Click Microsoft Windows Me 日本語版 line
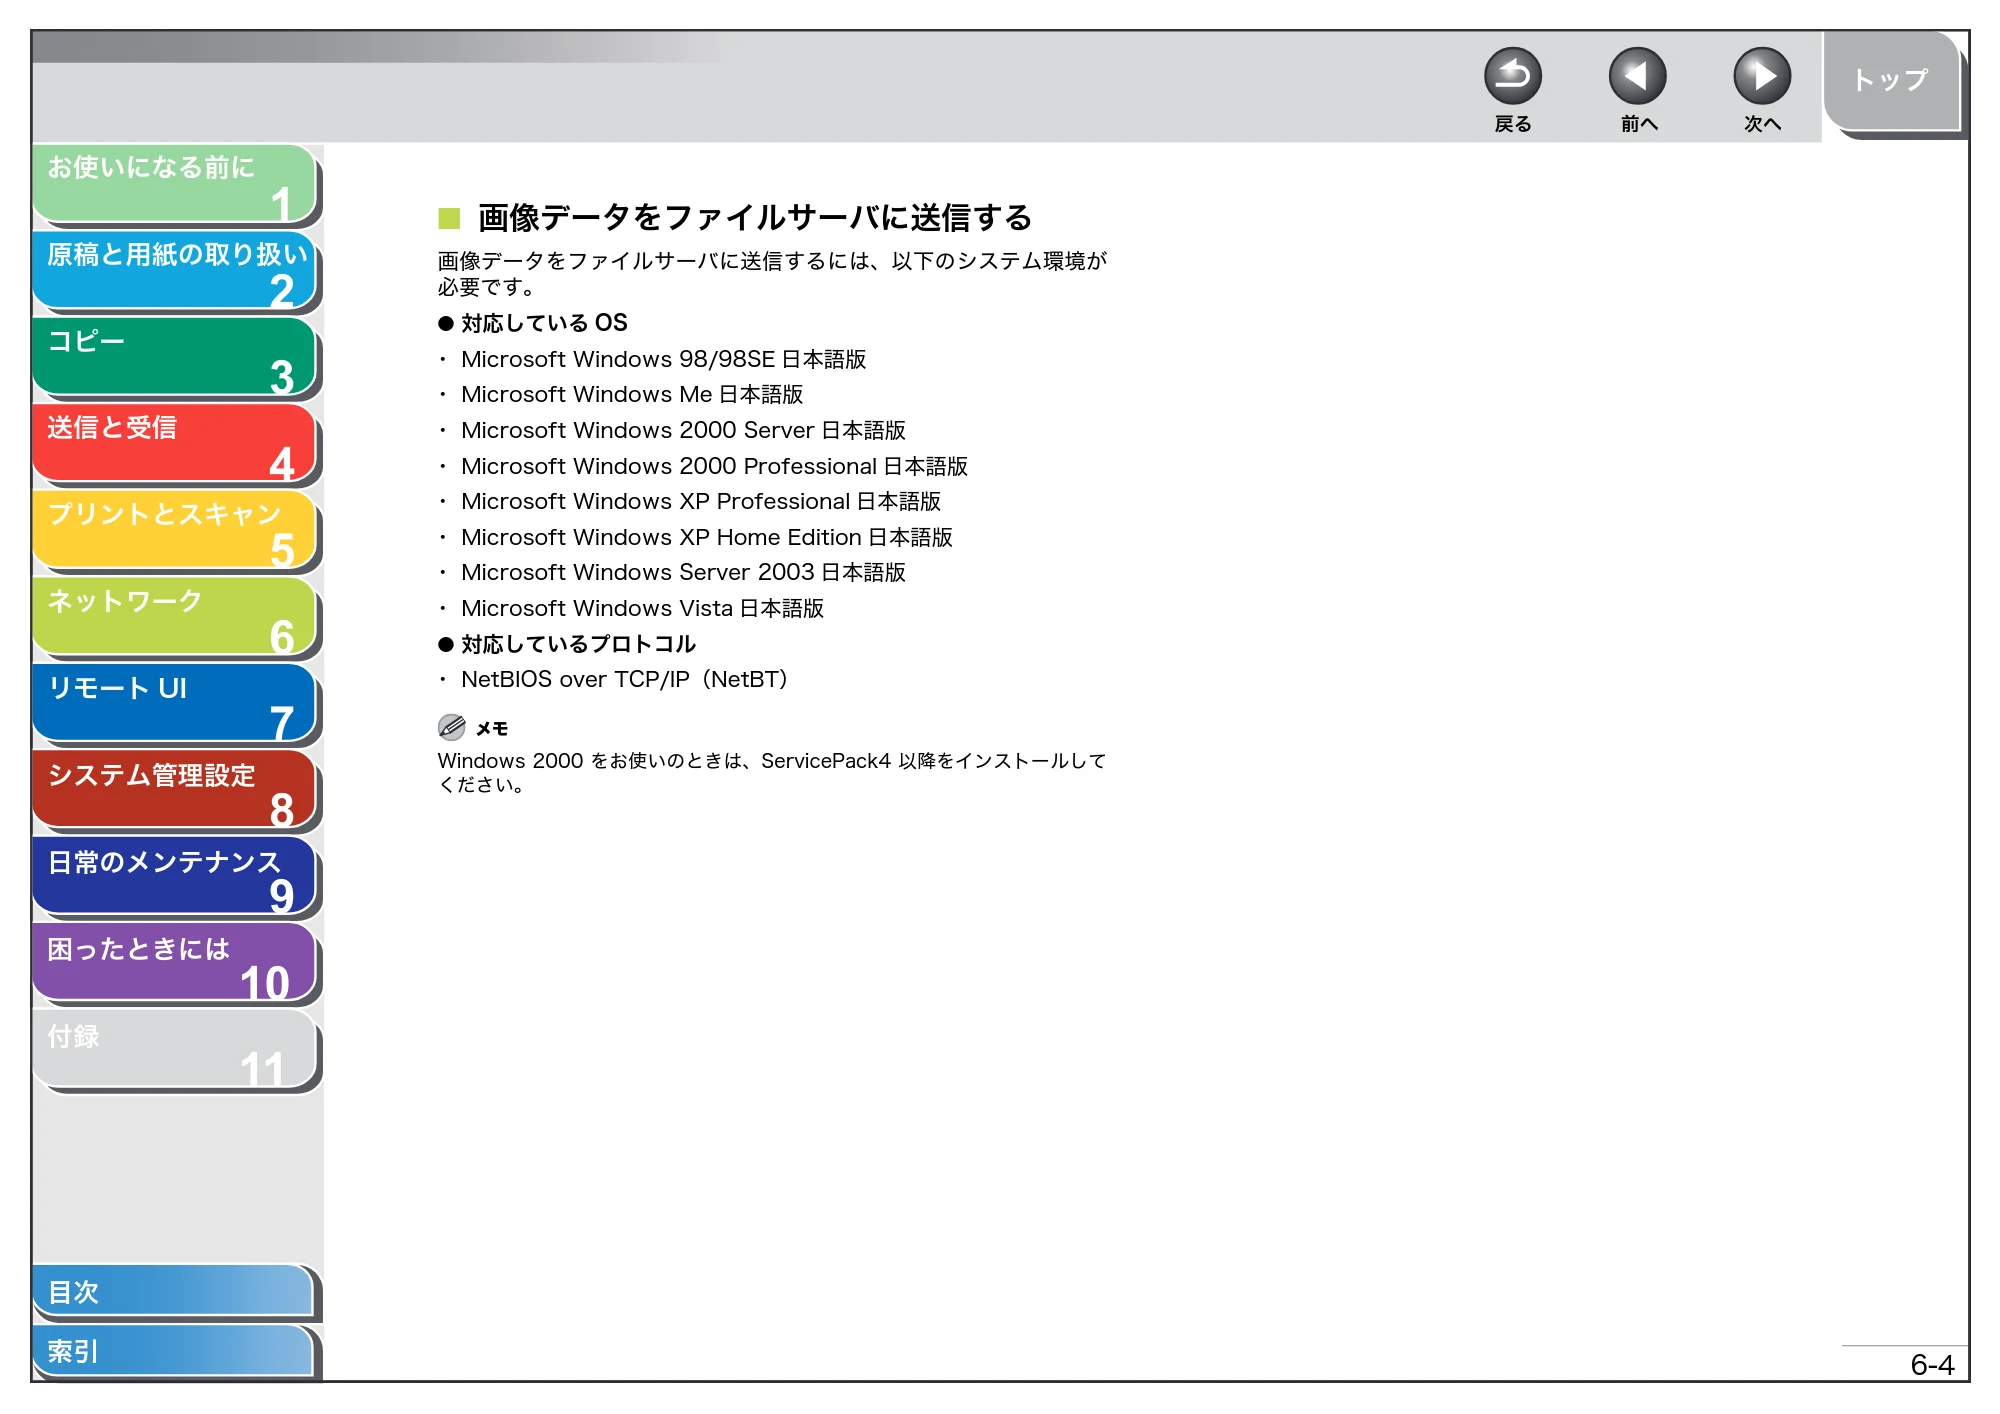The height and width of the screenshot is (1414, 2000). pyautogui.click(x=632, y=394)
